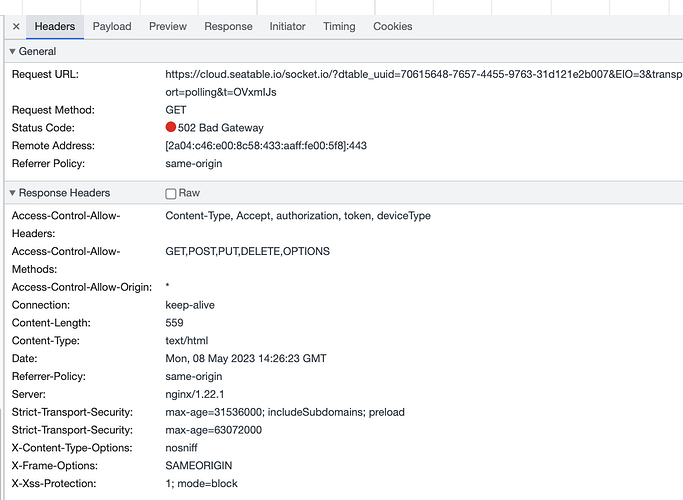Select the Date header value
Viewport: 683px width, 500px height.
[x=246, y=358]
